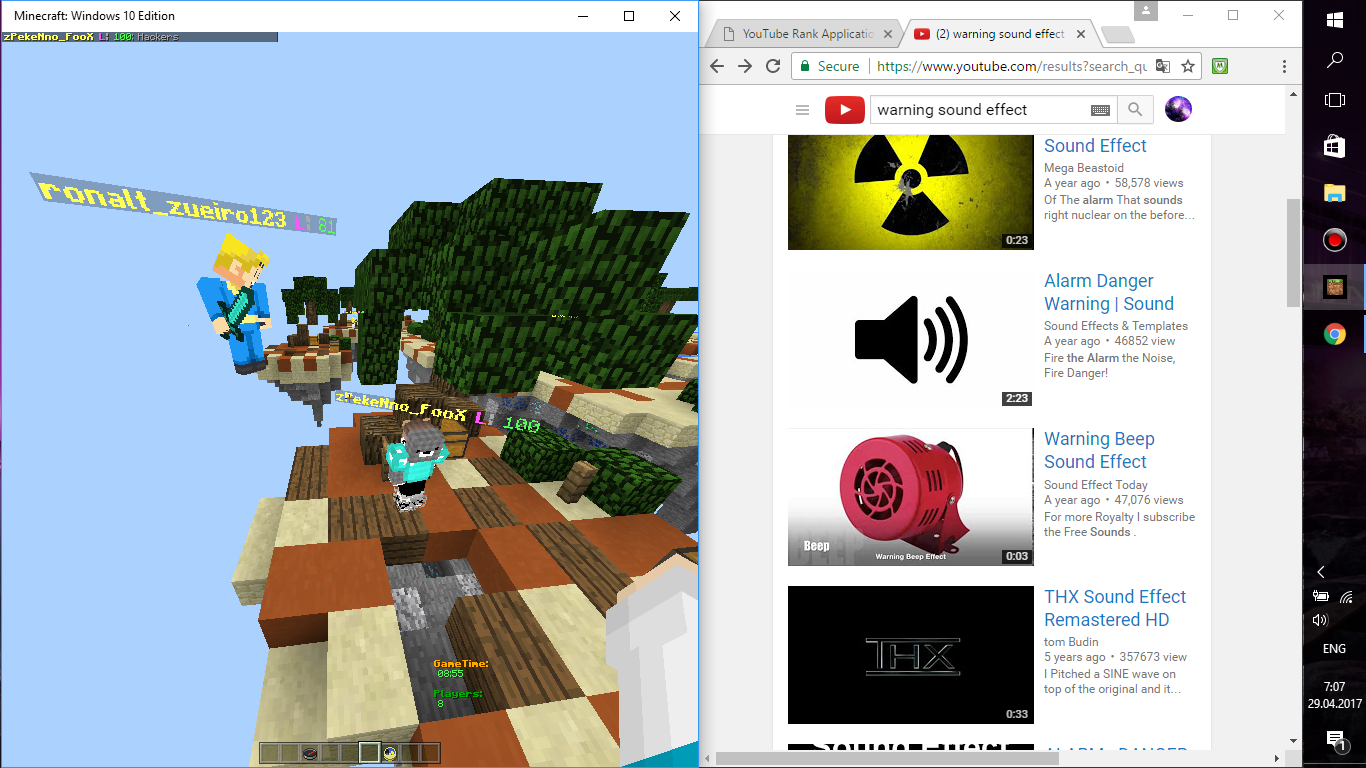This screenshot has width=1366, height=768.
Task: Open File Explorer from taskbar
Action: [1335, 193]
